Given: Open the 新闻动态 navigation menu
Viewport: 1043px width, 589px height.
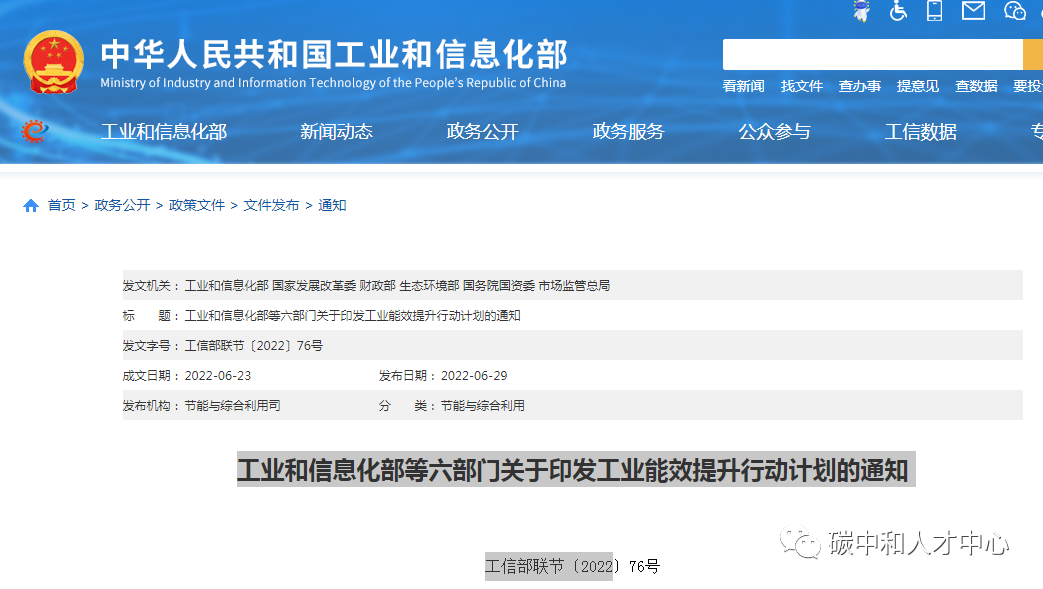Looking at the screenshot, I should tap(335, 131).
